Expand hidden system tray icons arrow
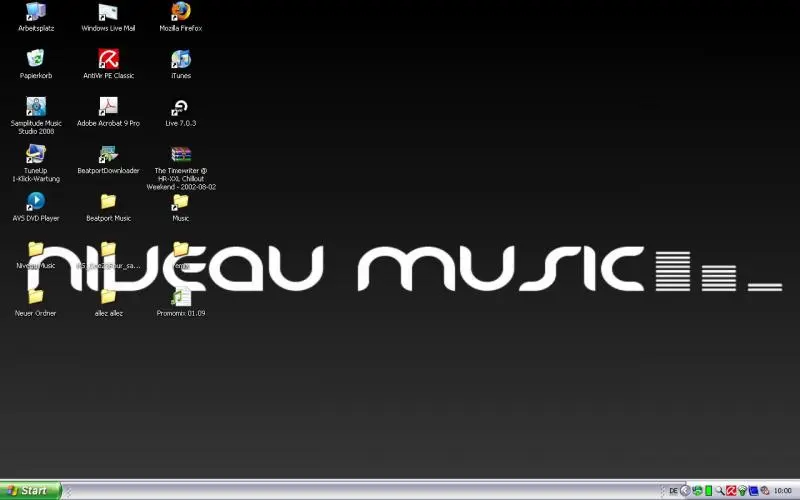Screen dimensions: 800x500 click(x=685, y=490)
